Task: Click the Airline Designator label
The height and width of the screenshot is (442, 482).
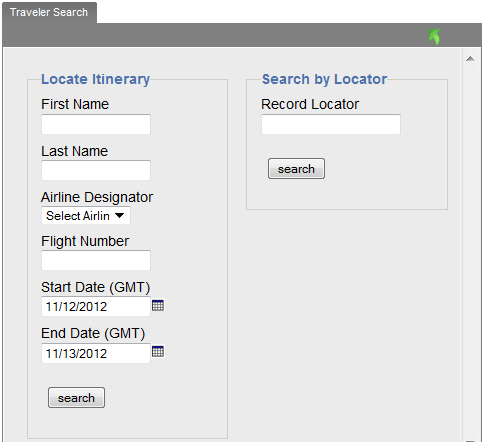Action: [x=97, y=197]
